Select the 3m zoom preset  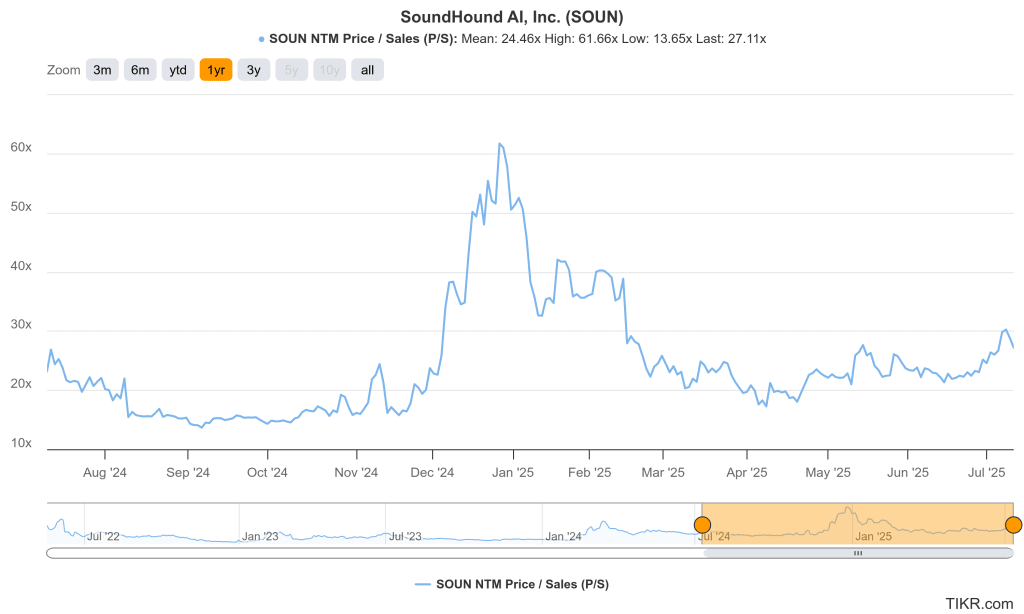[x=102, y=69]
